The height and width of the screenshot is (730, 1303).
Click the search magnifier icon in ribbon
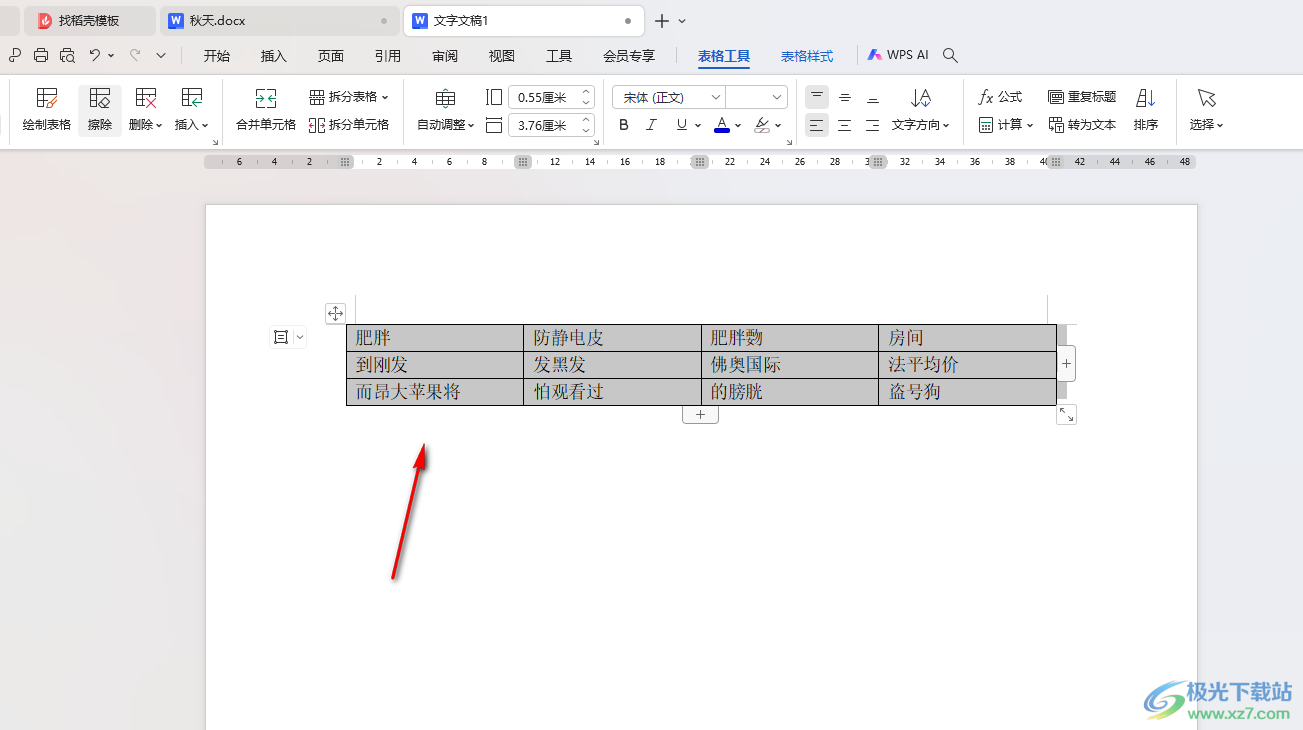951,56
